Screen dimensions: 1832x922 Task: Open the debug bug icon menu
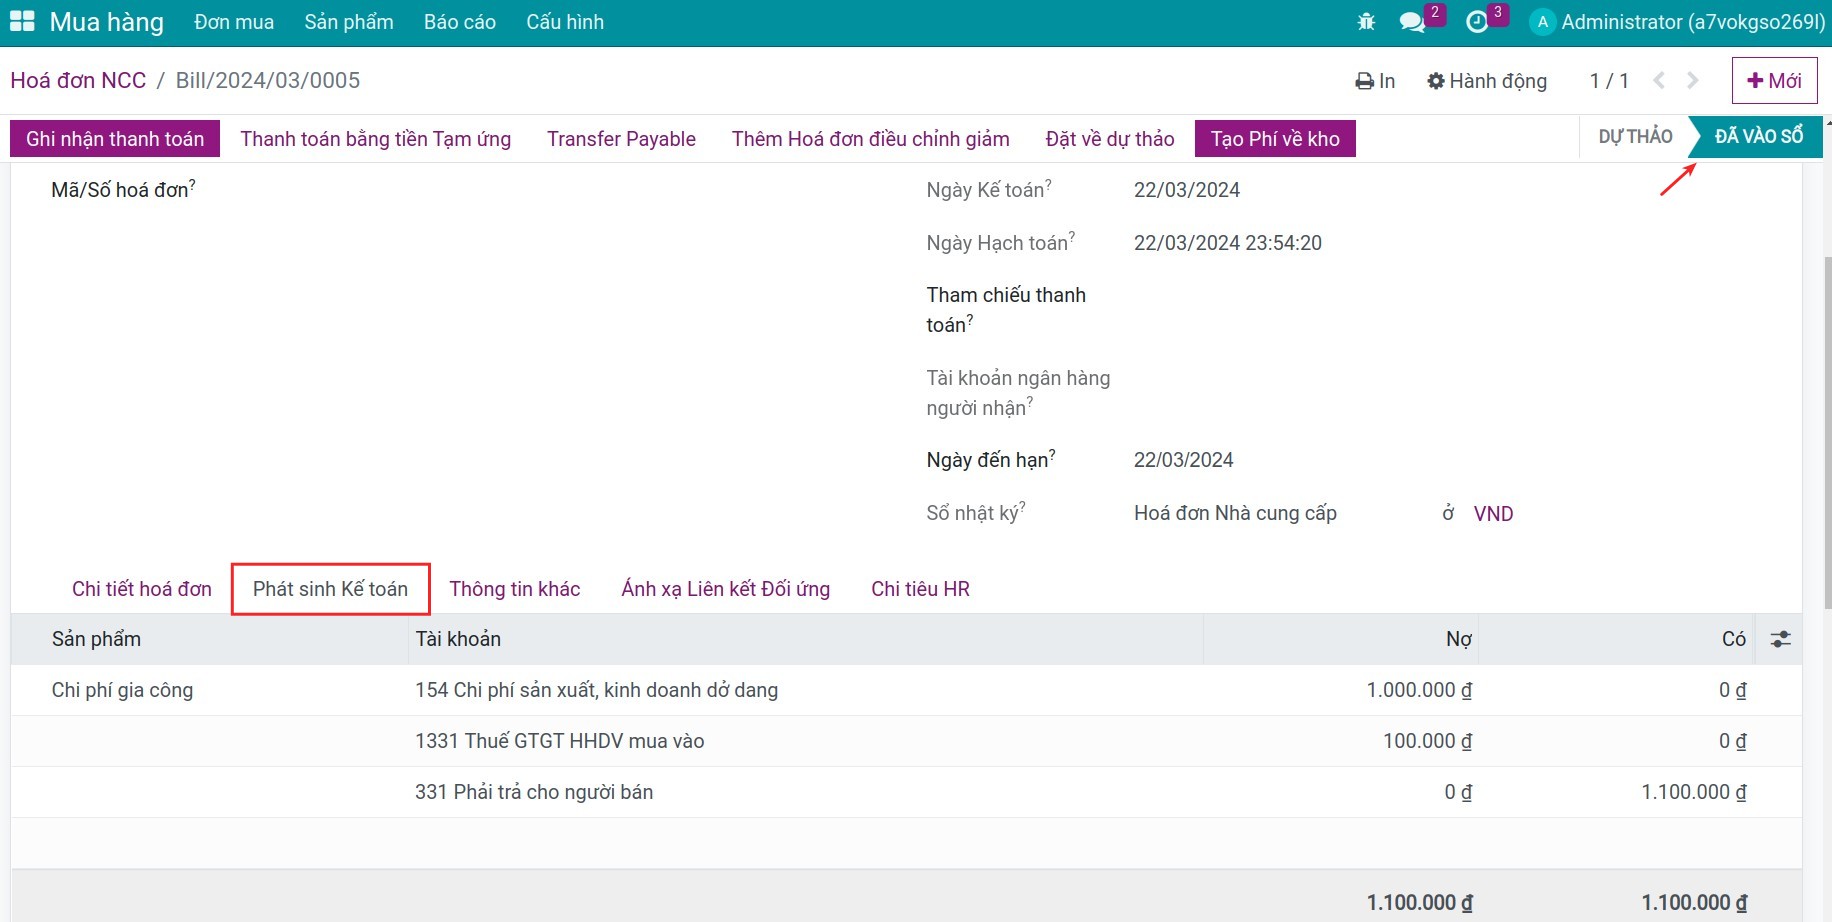[x=1366, y=21]
